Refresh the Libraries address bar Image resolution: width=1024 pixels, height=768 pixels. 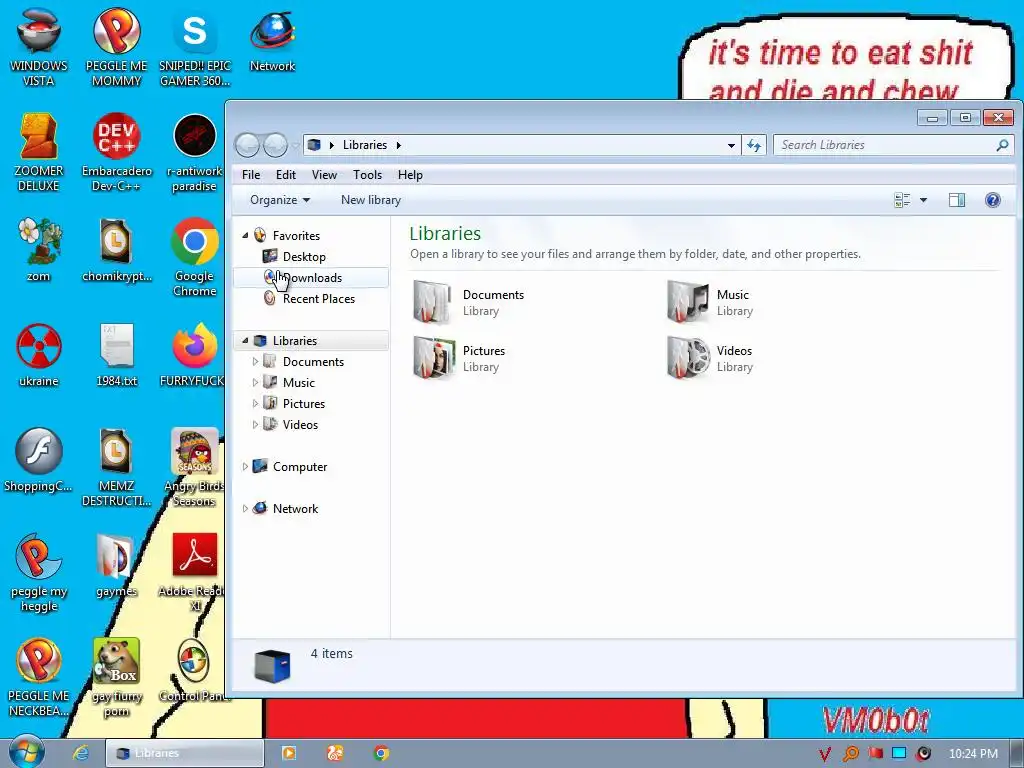(x=754, y=145)
